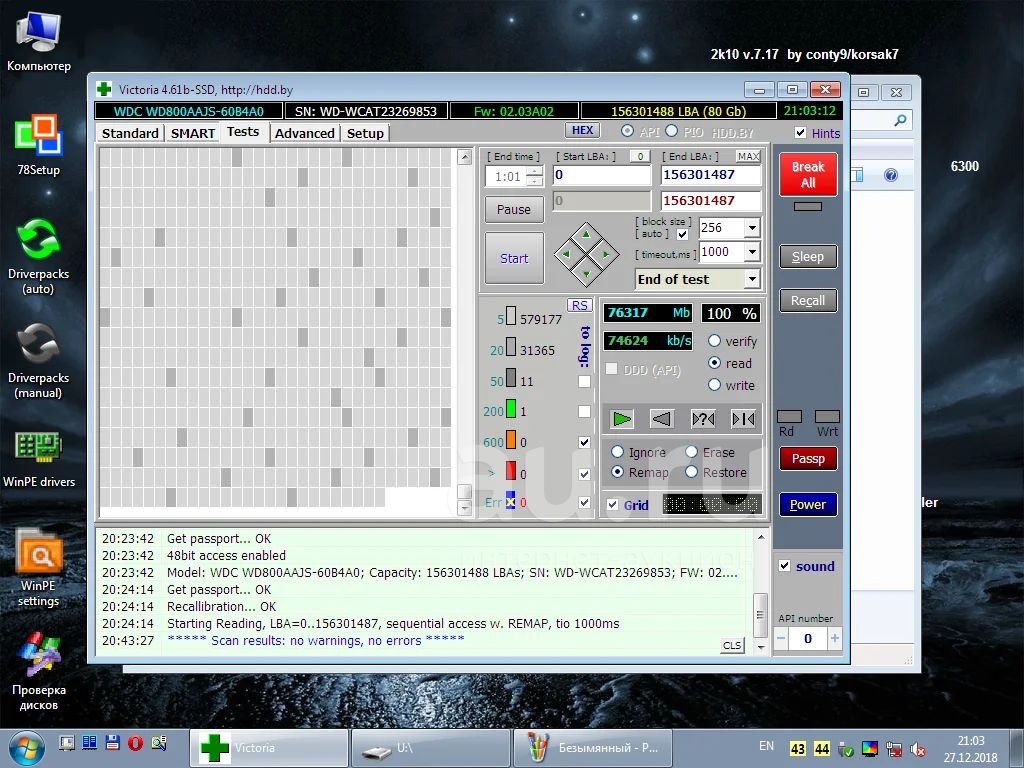Image resolution: width=1024 pixels, height=768 pixels.
Task: Click the Power button
Action: (x=808, y=504)
